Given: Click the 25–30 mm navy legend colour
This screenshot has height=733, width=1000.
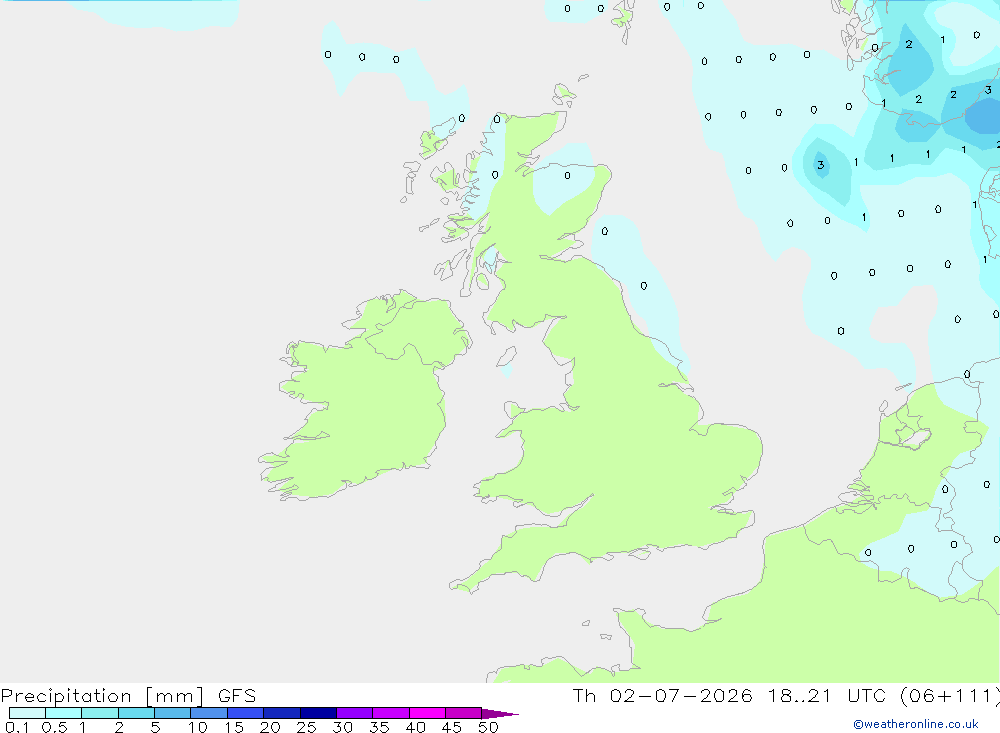Looking at the screenshot, I should 318,713.
